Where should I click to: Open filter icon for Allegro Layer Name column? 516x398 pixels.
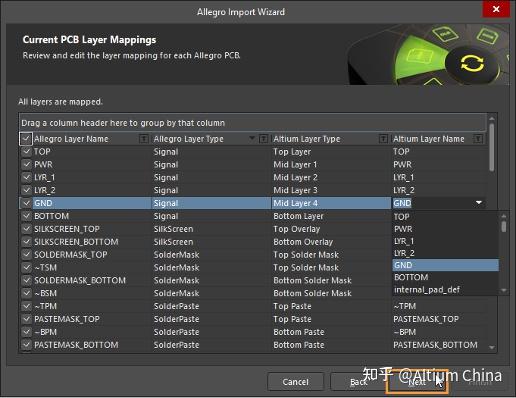[x=144, y=139]
